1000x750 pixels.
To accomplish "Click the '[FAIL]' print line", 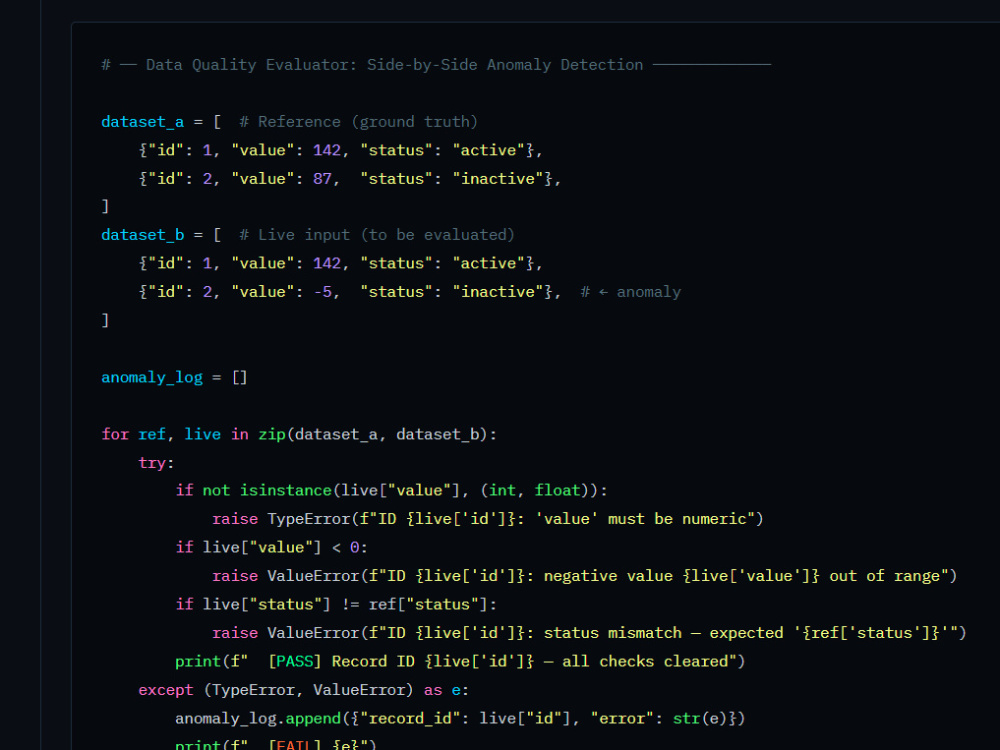I will coord(276,744).
